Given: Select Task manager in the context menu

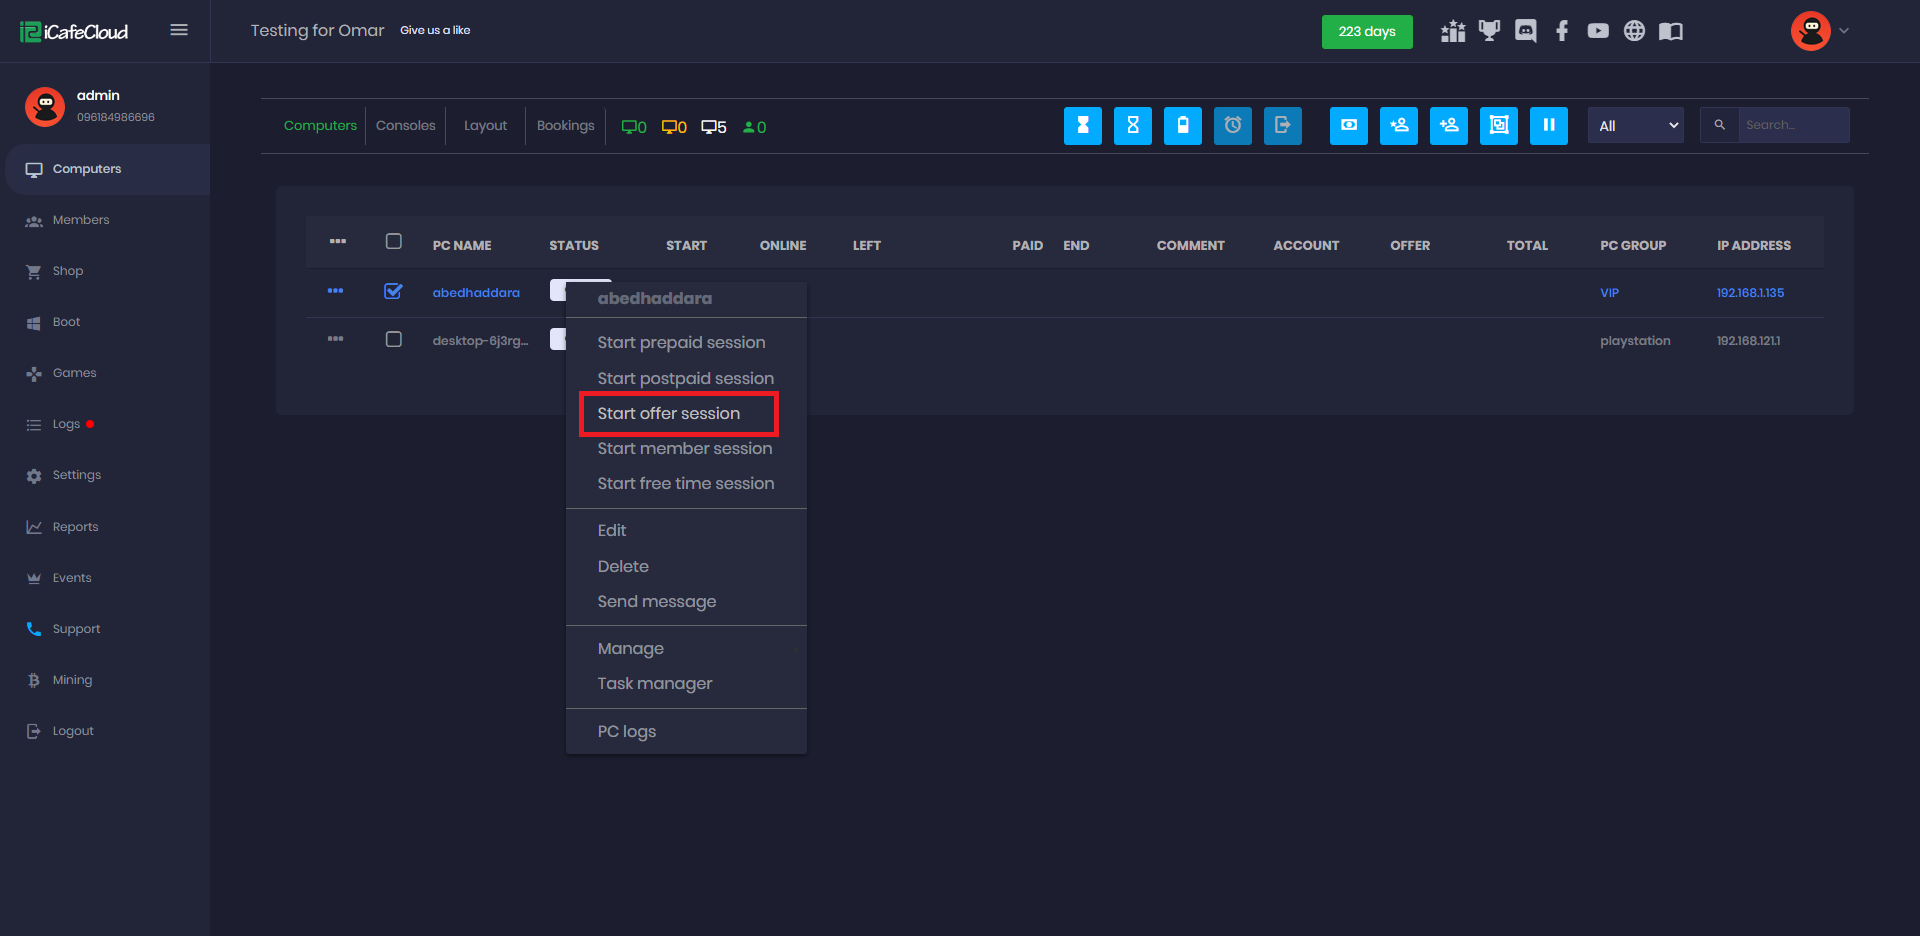Looking at the screenshot, I should click(x=654, y=684).
